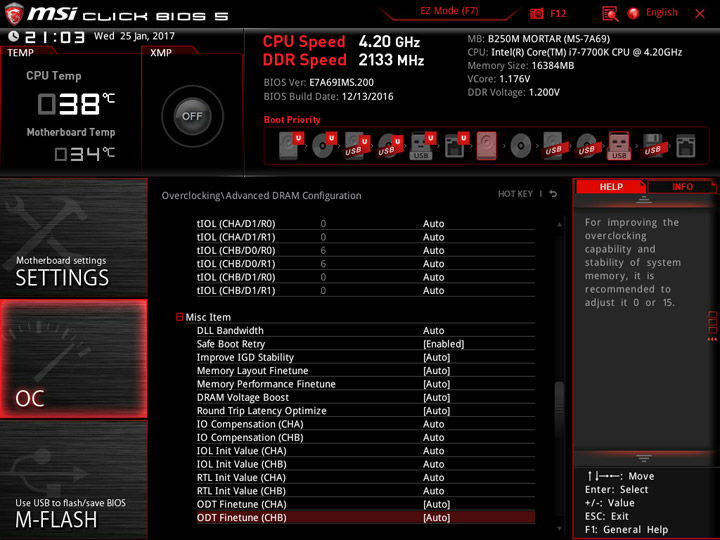Open the BIOS search magnifier icon
Viewport: 720px width, 540px height.
pos(610,14)
